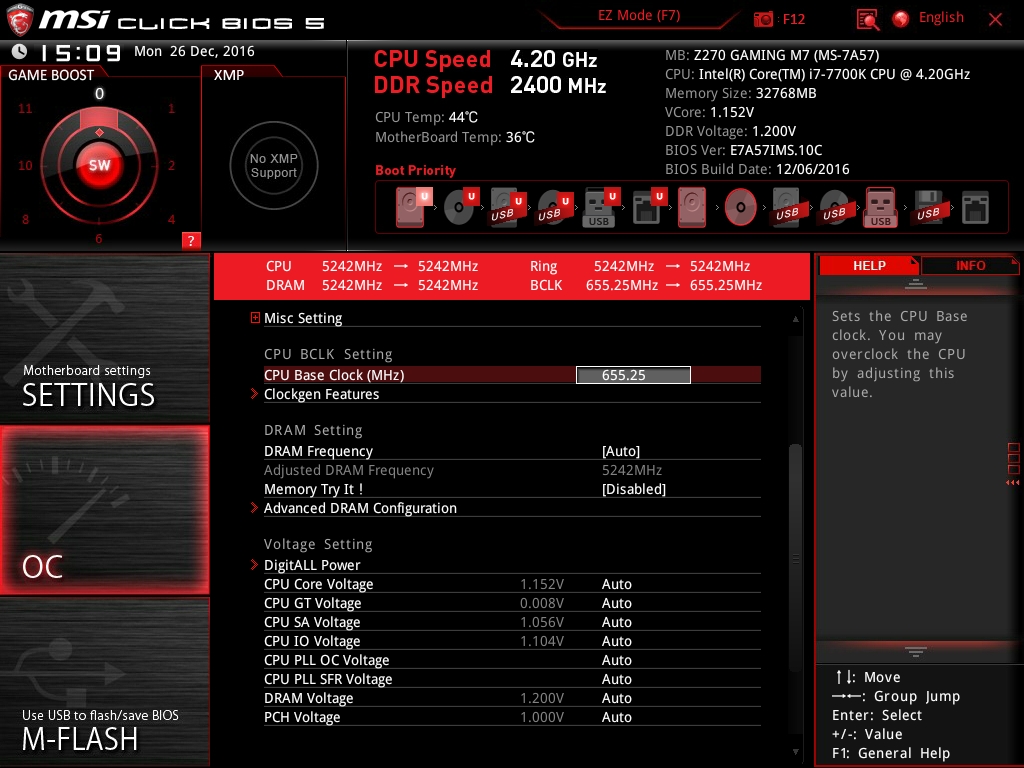Click the language globe icon
Viewport: 1024px width, 768px height.
pos(901,19)
